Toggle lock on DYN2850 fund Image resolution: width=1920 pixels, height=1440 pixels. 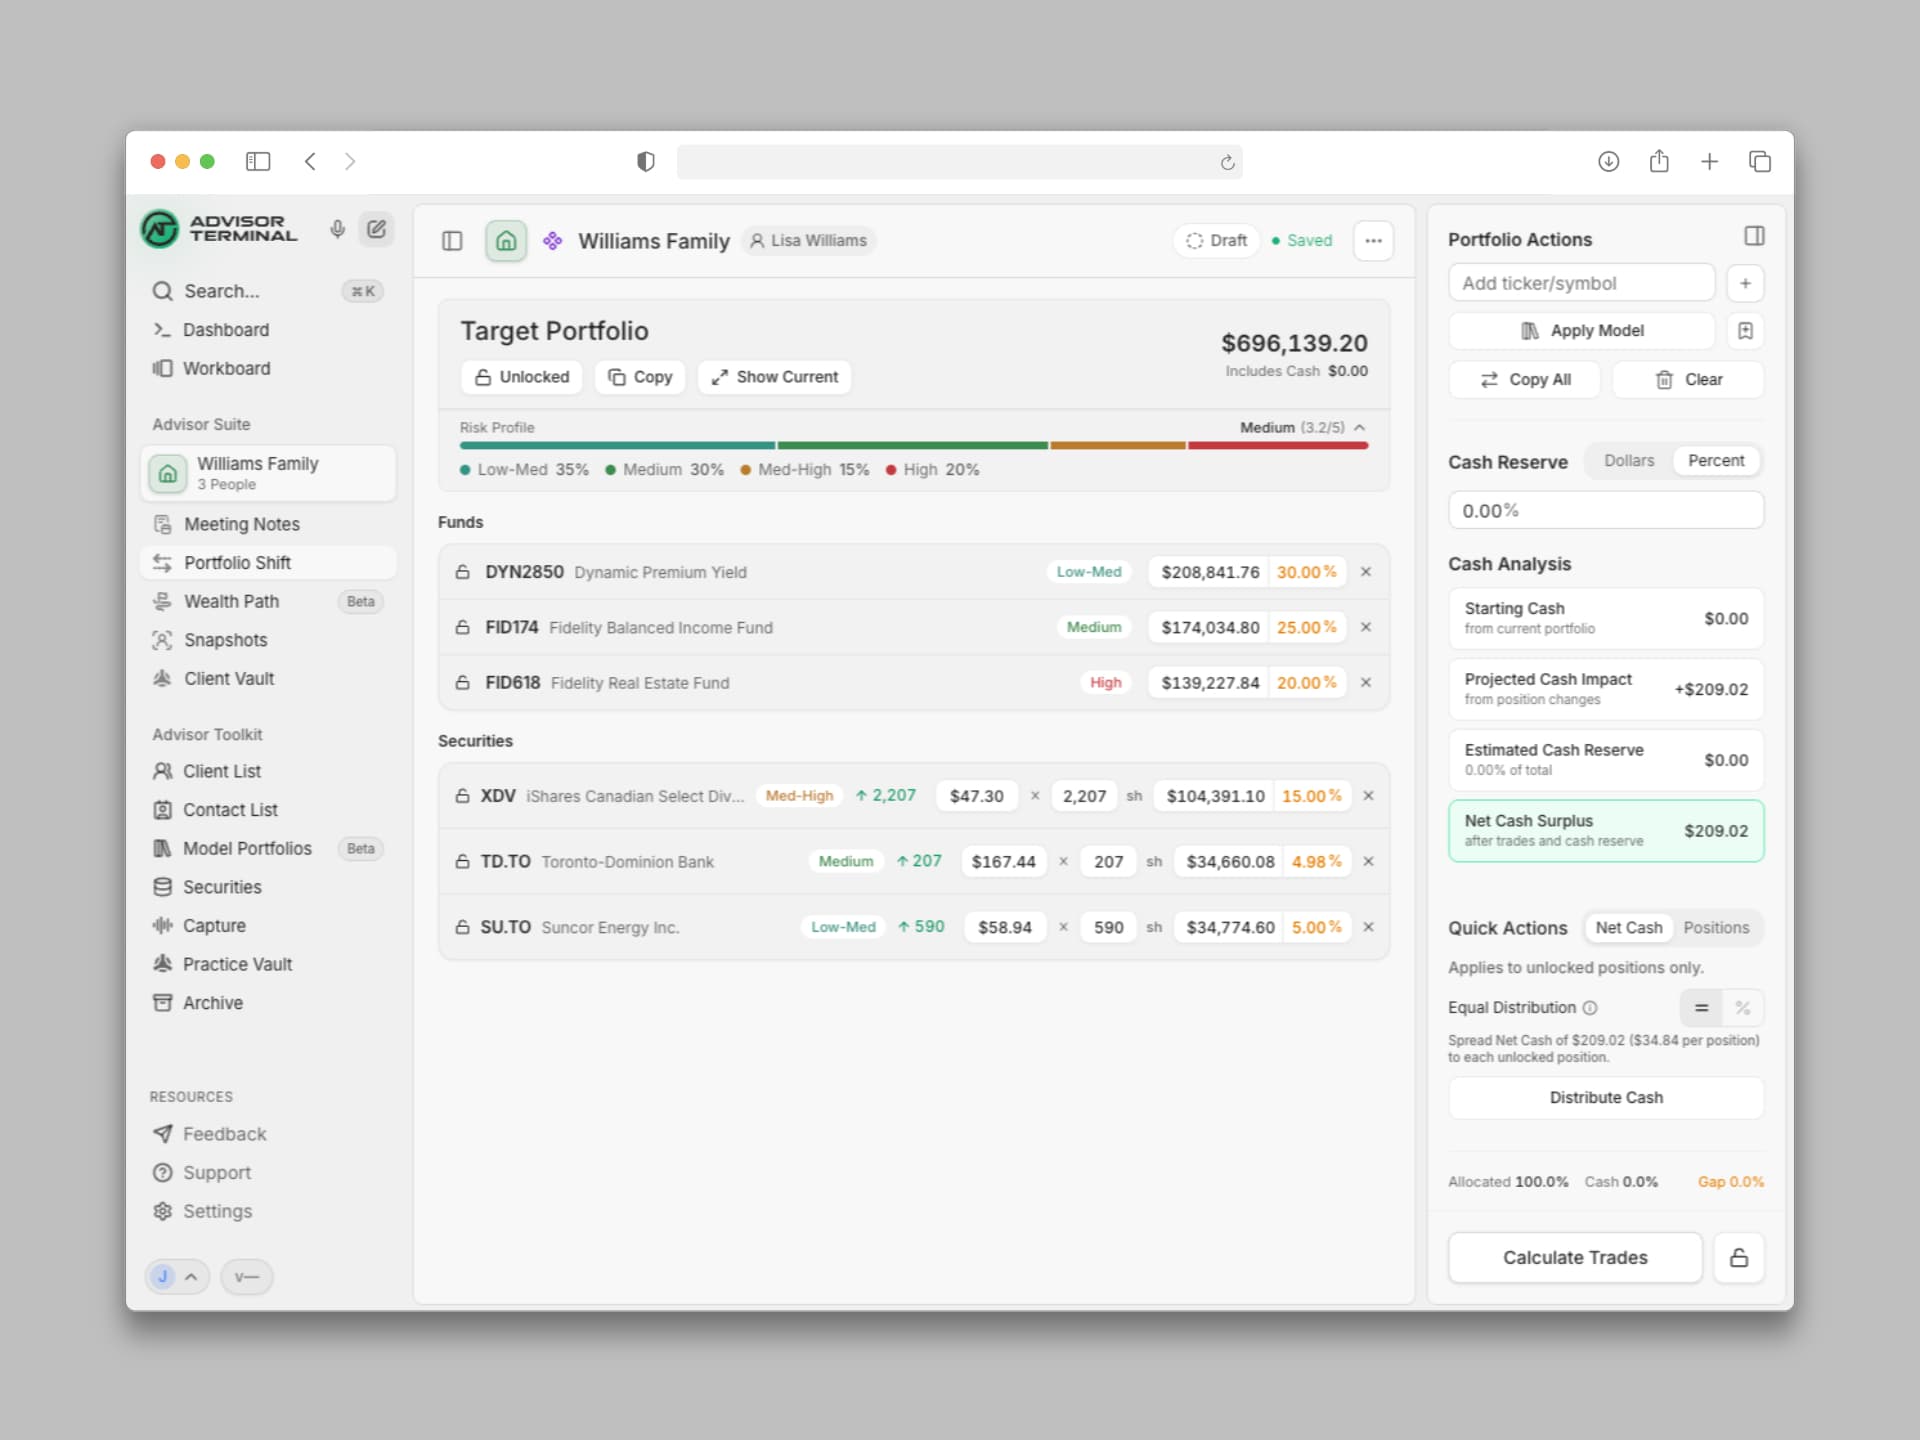[462, 572]
